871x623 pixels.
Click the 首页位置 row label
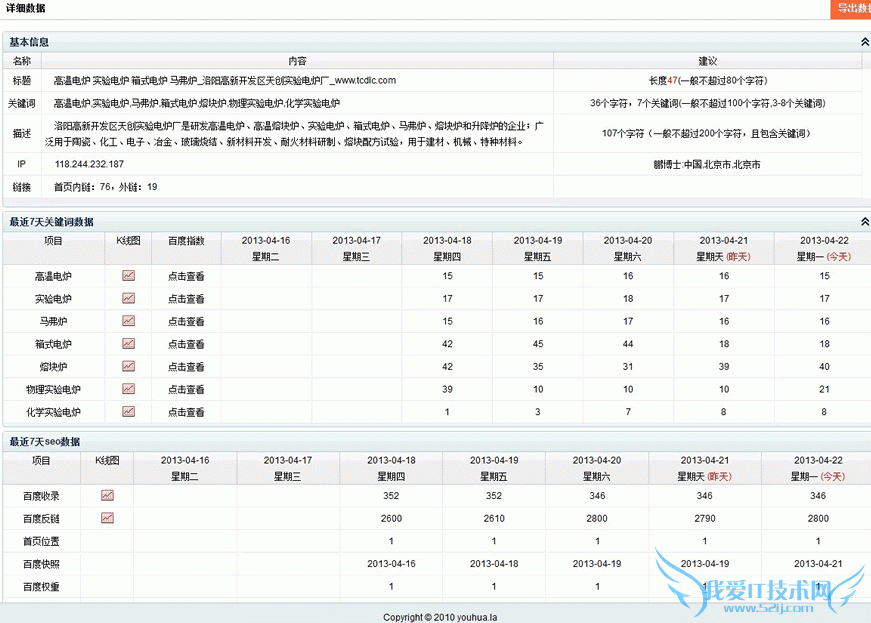click(41, 541)
